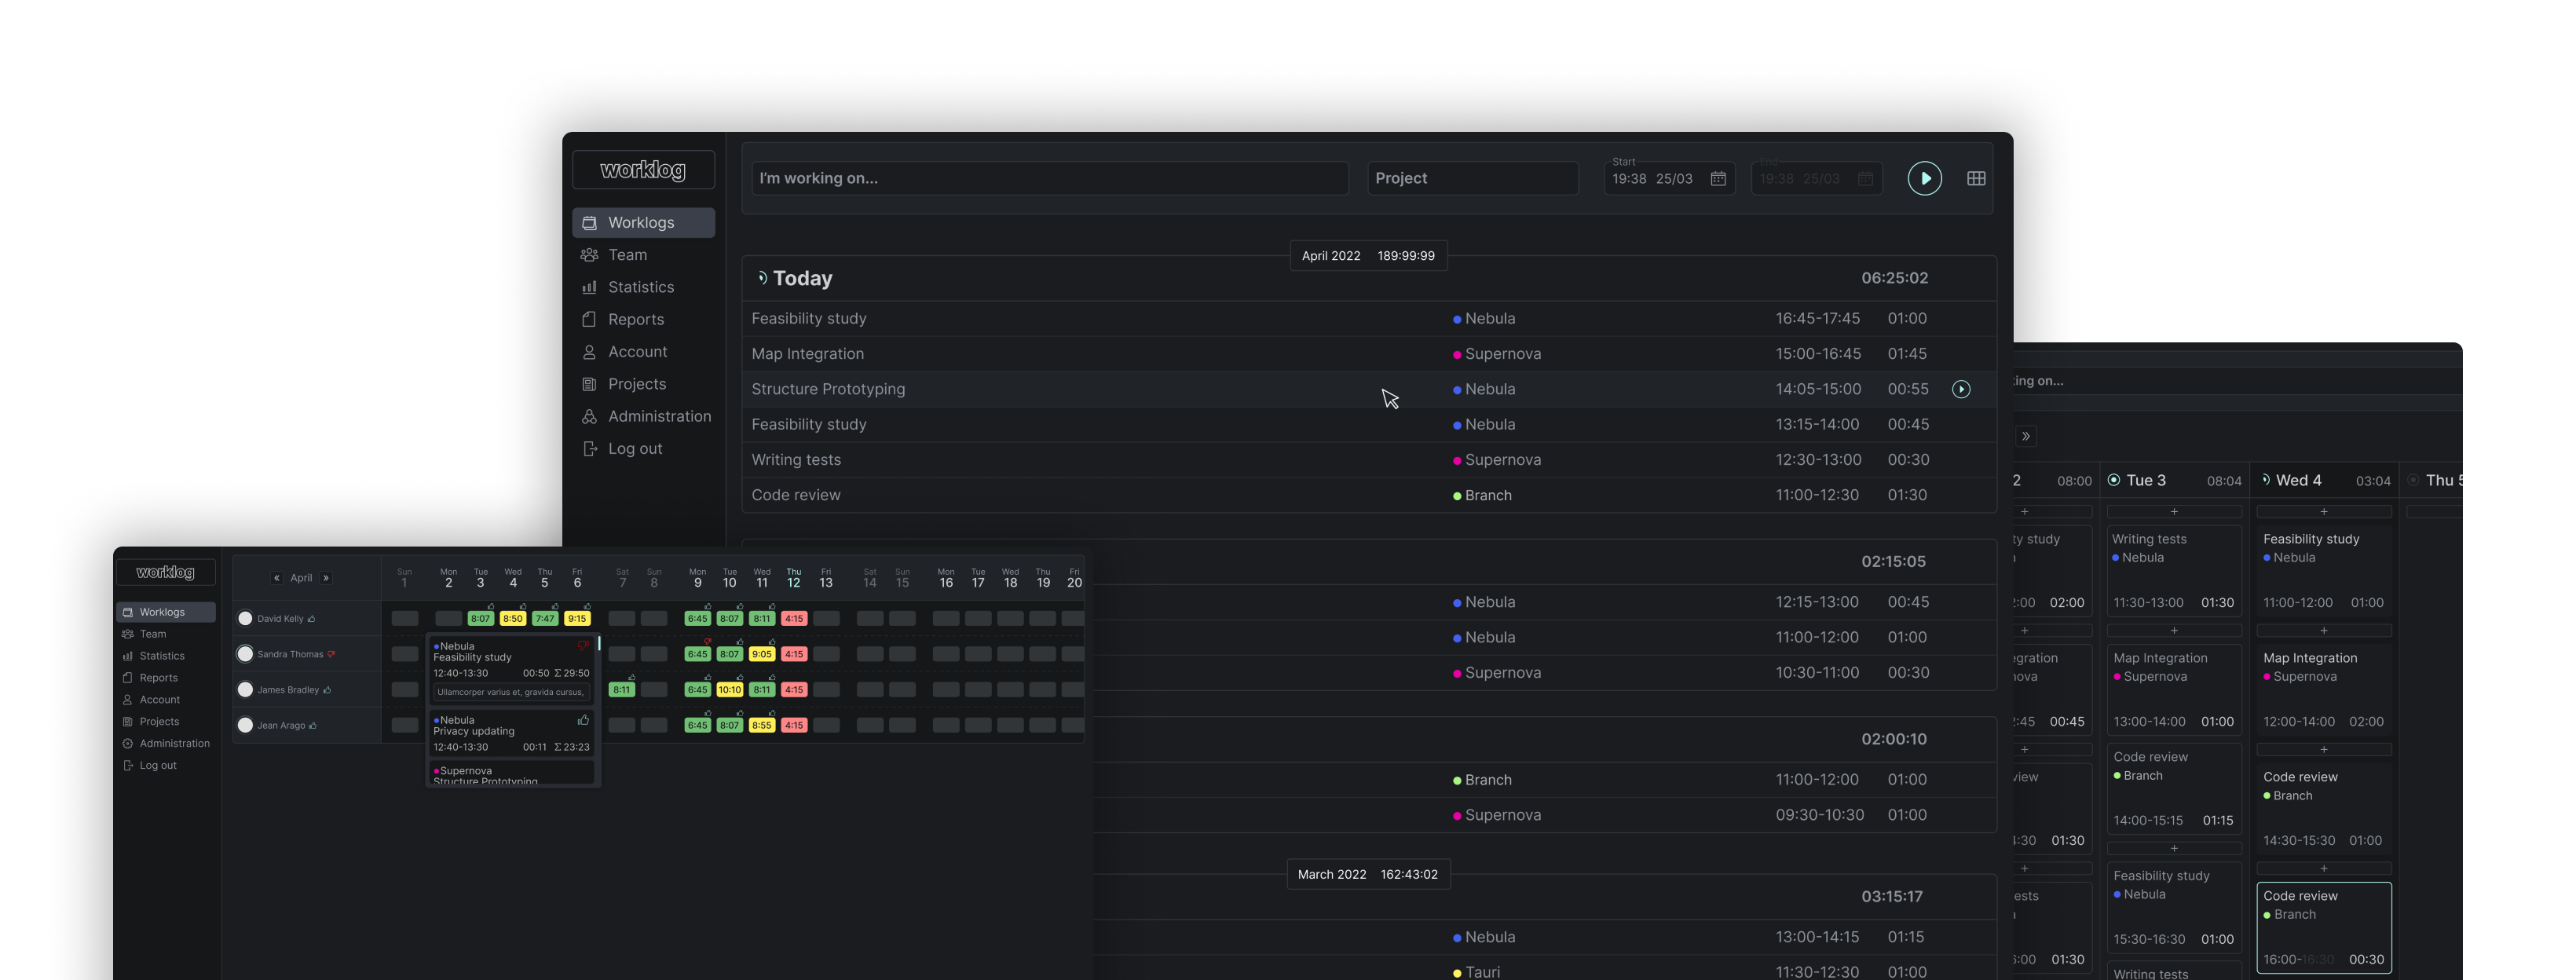Click the comment field in Feasibility study popup
This screenshot has width=2576, height=980.
pos(511,692)
